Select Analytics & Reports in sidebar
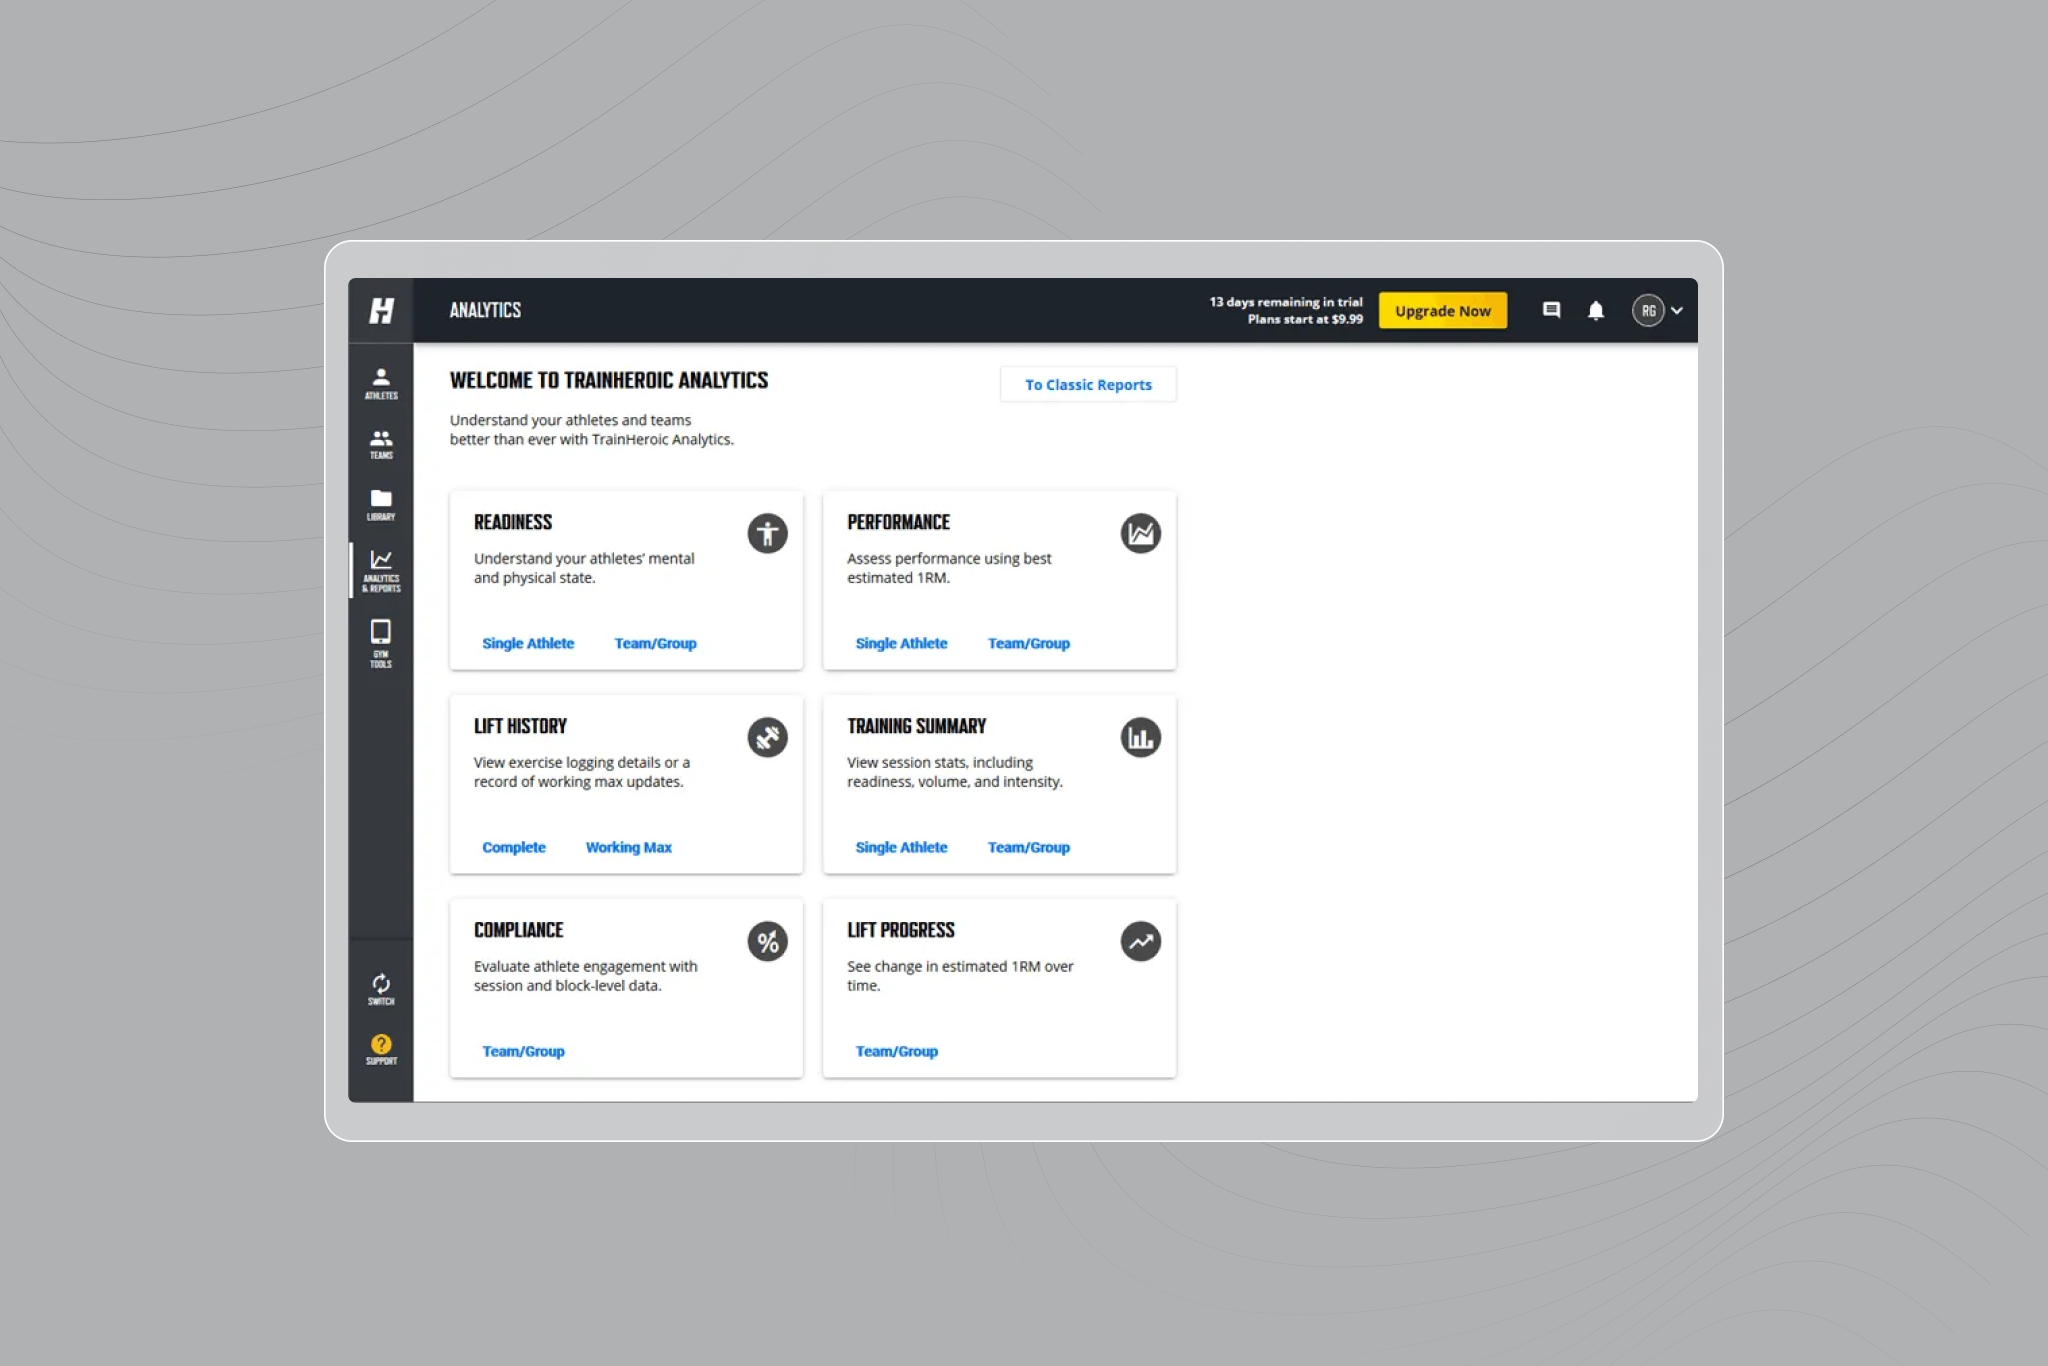The width and height of the screenshot is (2048, 1366). [x=381, y=571]
